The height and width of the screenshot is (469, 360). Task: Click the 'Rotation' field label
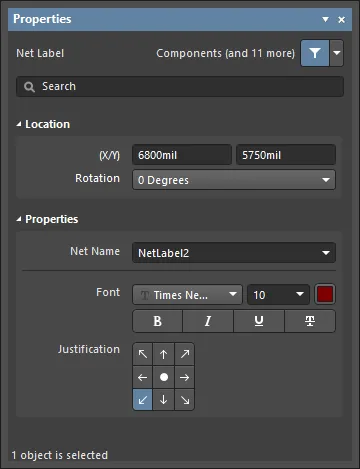[97, 178]
